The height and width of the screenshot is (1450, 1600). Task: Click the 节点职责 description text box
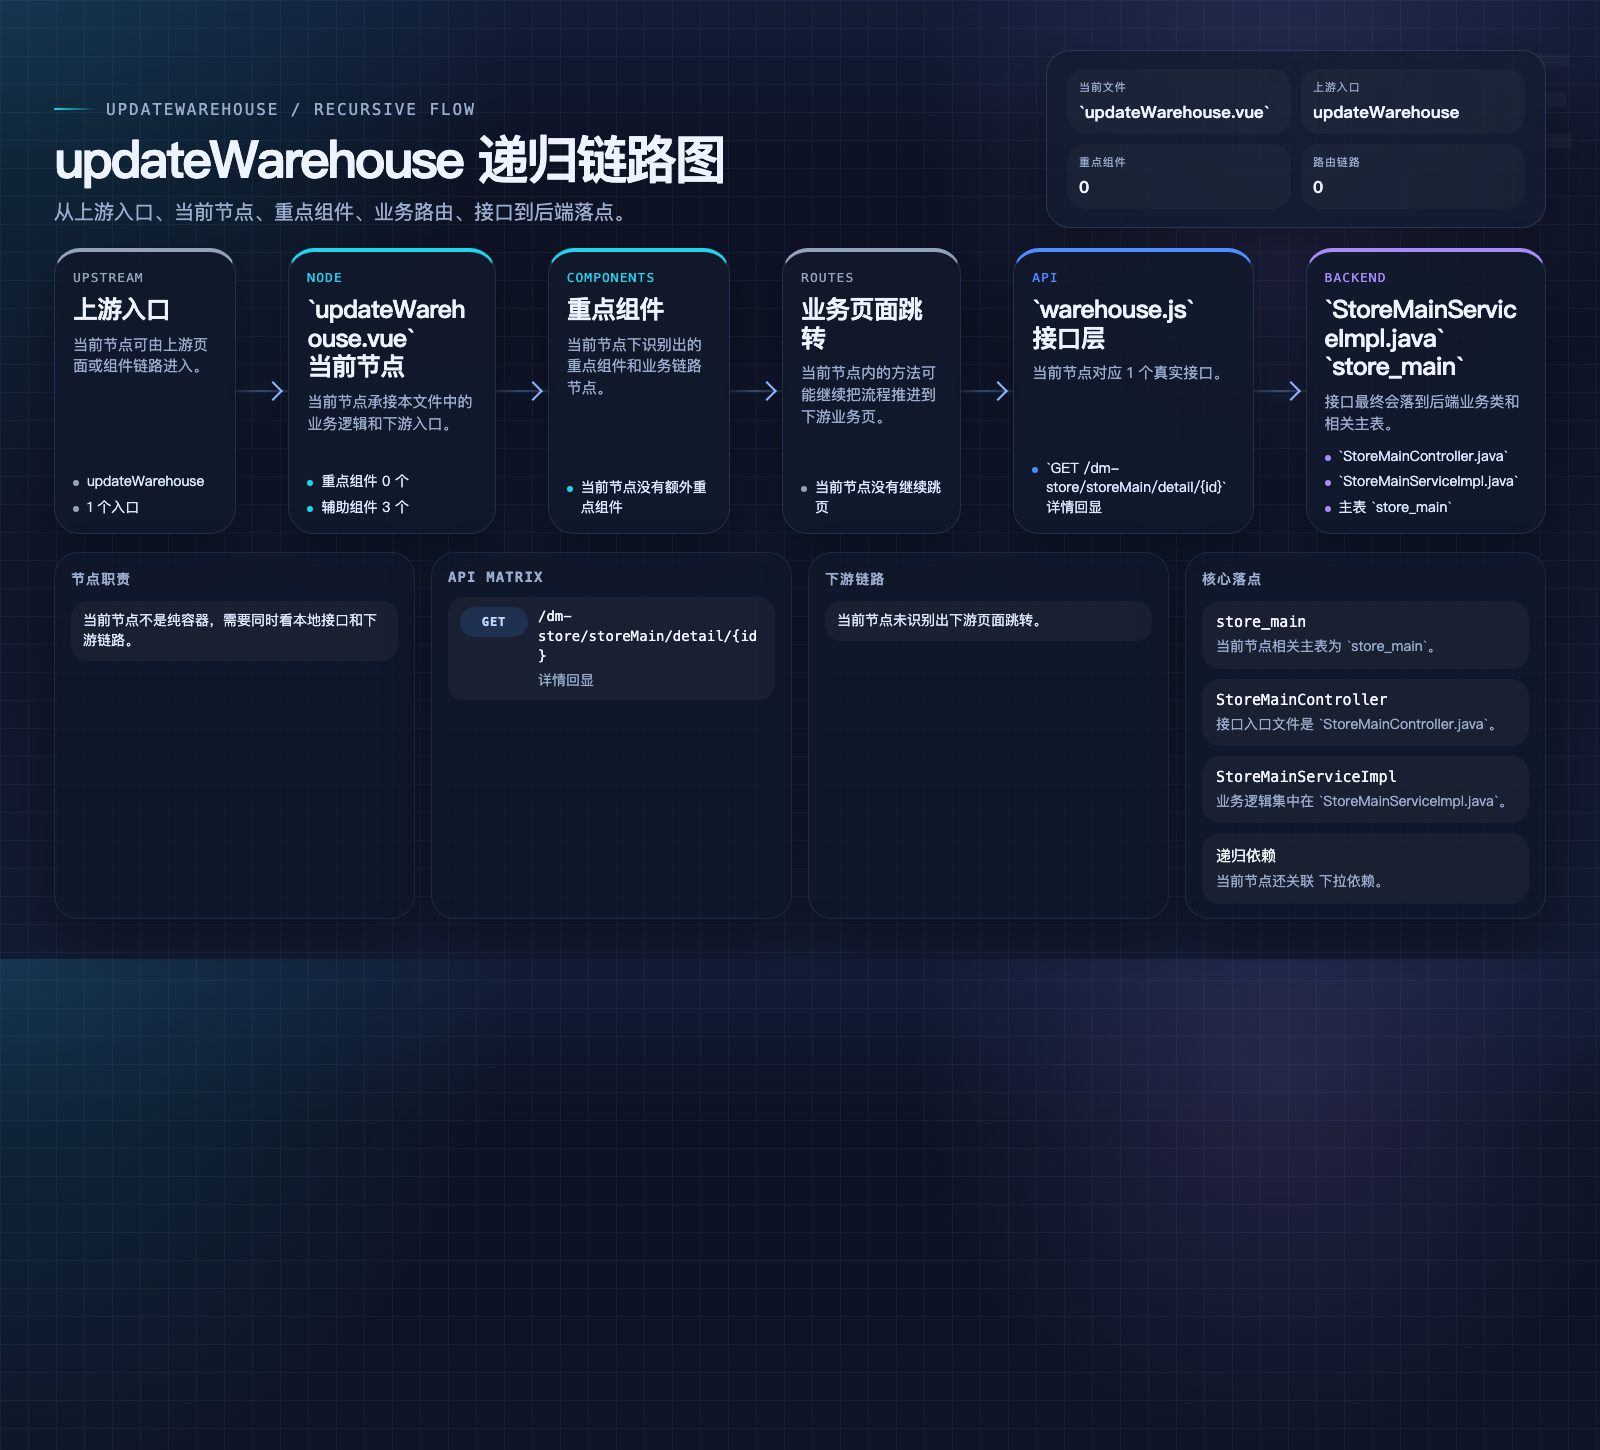234,631
